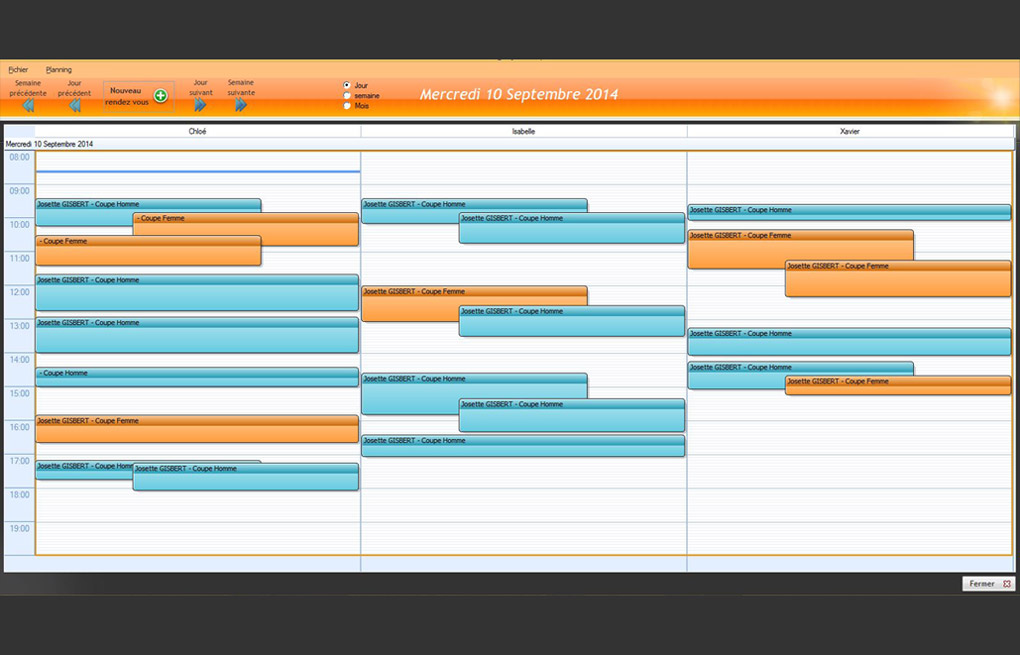Viewport: 1020px width, 655px height.
Task: Open the Fichier menu
Action: (x=18, y=70)
